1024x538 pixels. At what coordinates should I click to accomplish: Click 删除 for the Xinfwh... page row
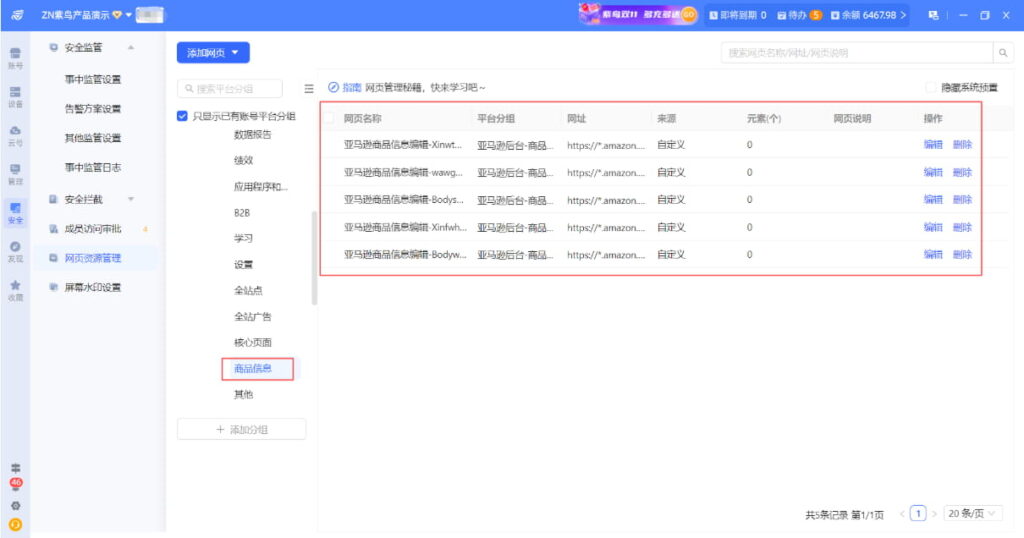point(962,227)
